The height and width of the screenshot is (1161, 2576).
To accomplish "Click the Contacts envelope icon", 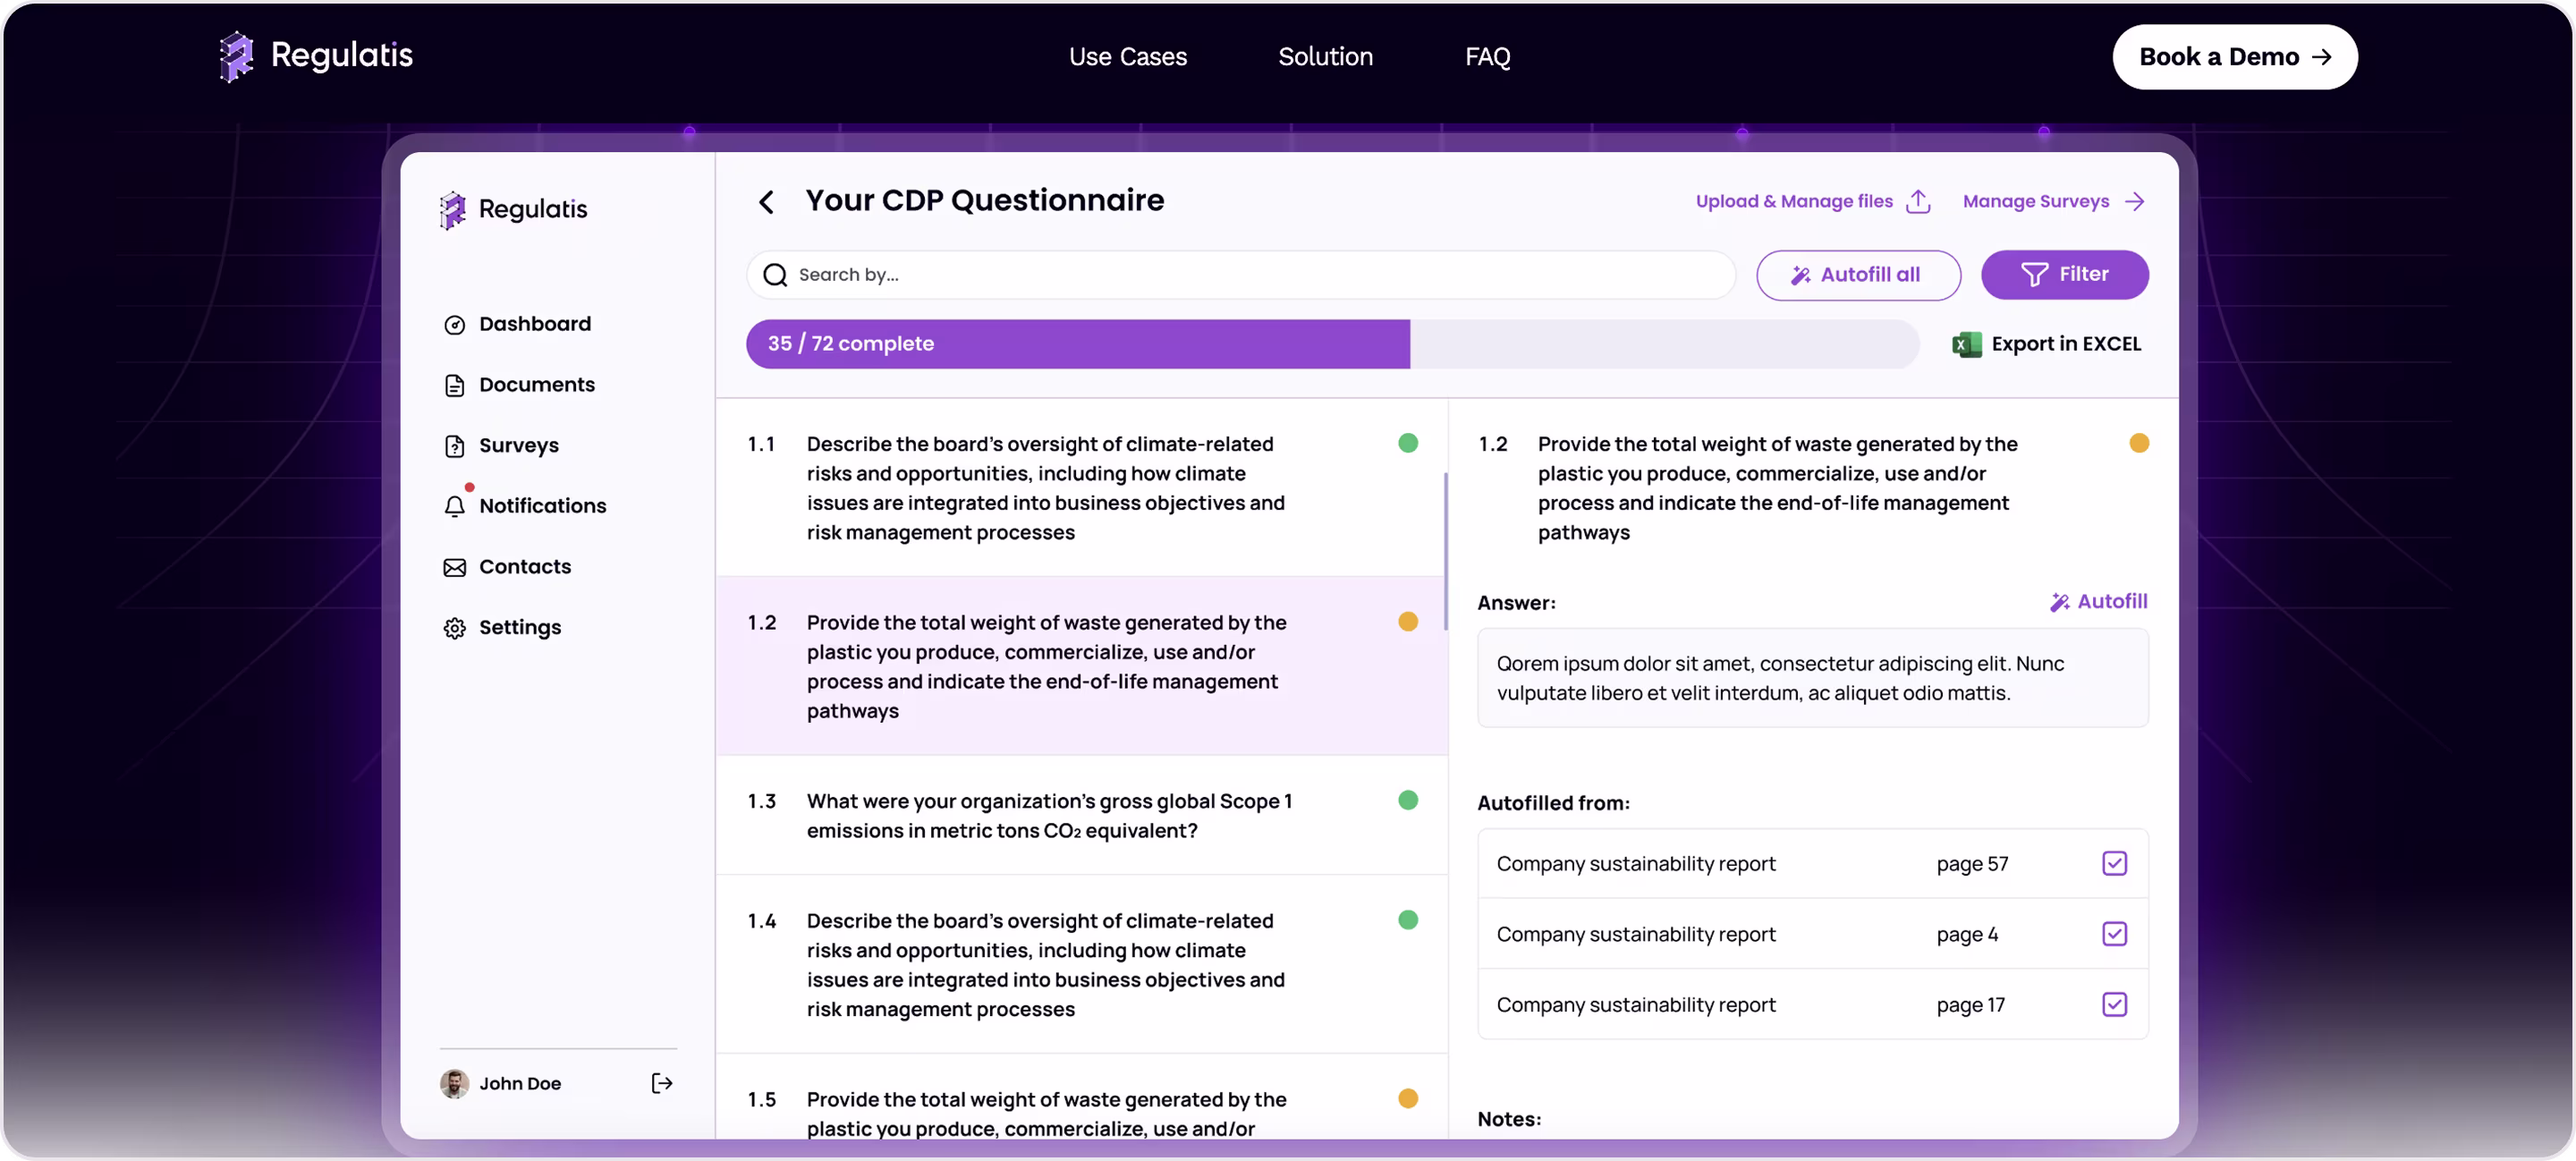I will (454, 567).
